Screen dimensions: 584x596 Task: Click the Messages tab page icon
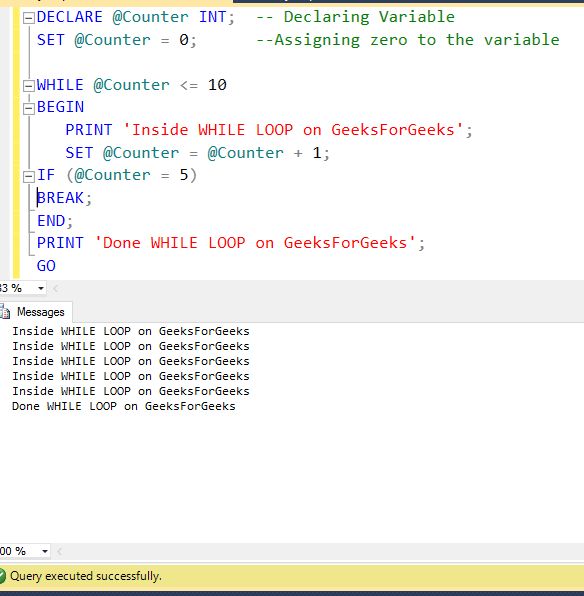(x=5, y=312)
